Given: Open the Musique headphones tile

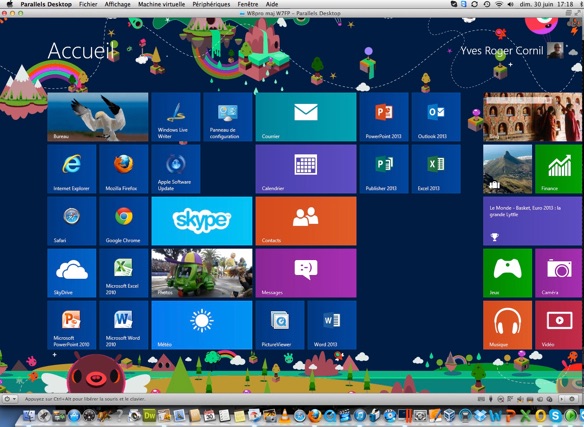Looking at the screenshot, I should coord(507,325).
